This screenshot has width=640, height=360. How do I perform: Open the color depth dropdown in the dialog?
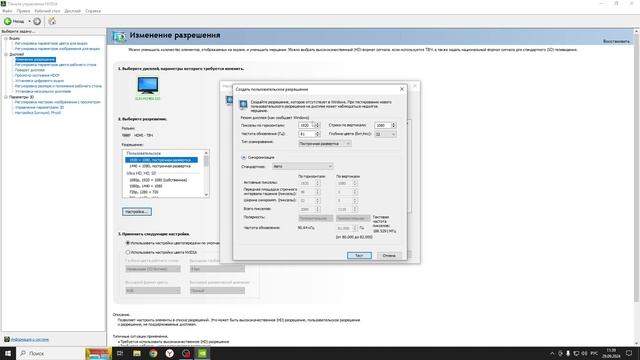(x=385, y=134)
